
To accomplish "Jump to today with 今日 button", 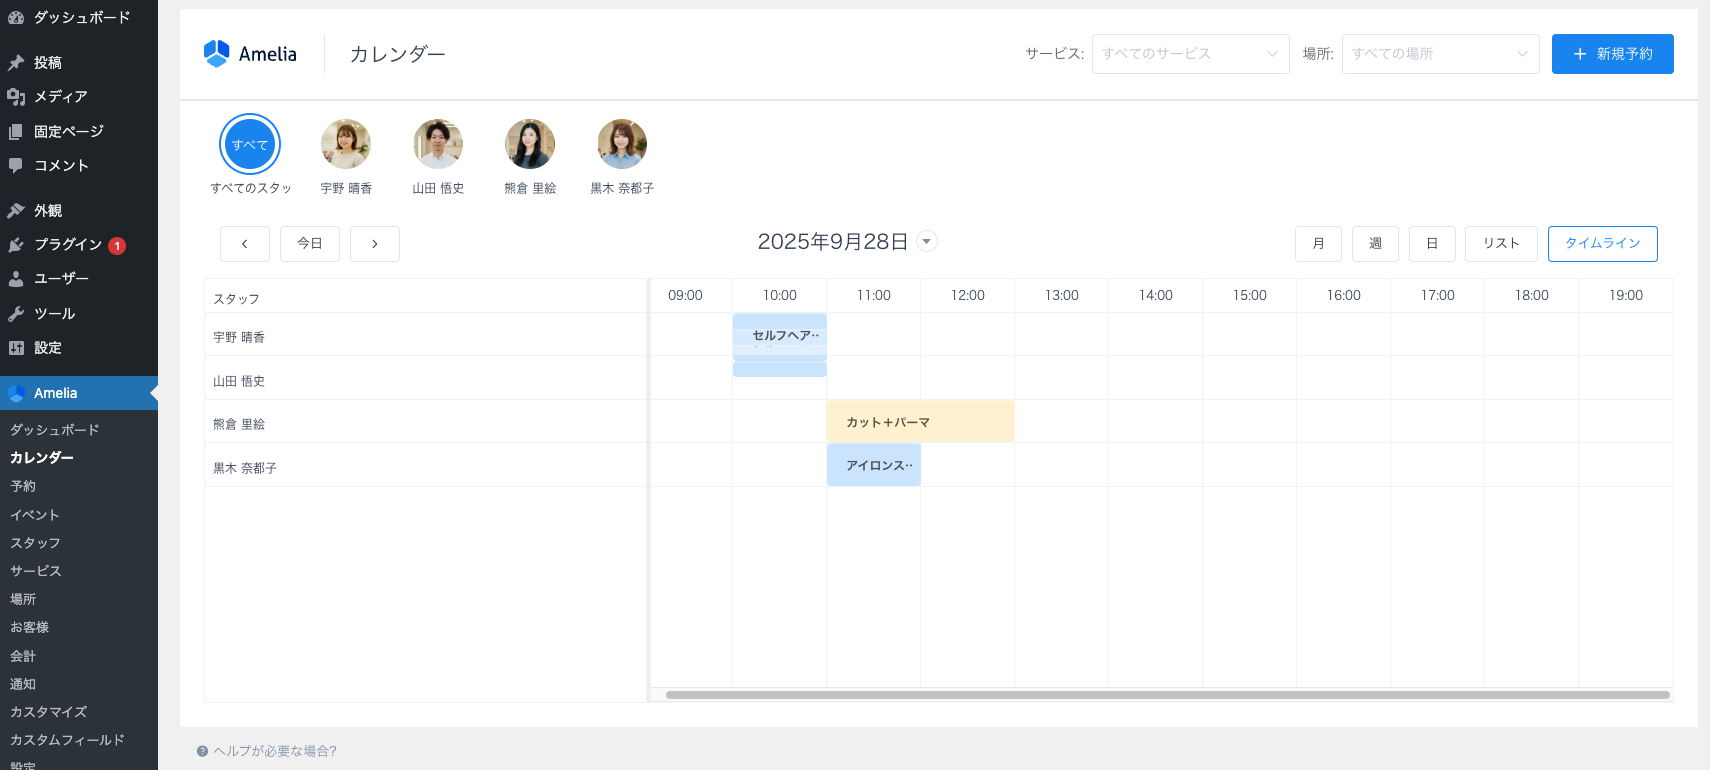I will click(x=310, y=244).
